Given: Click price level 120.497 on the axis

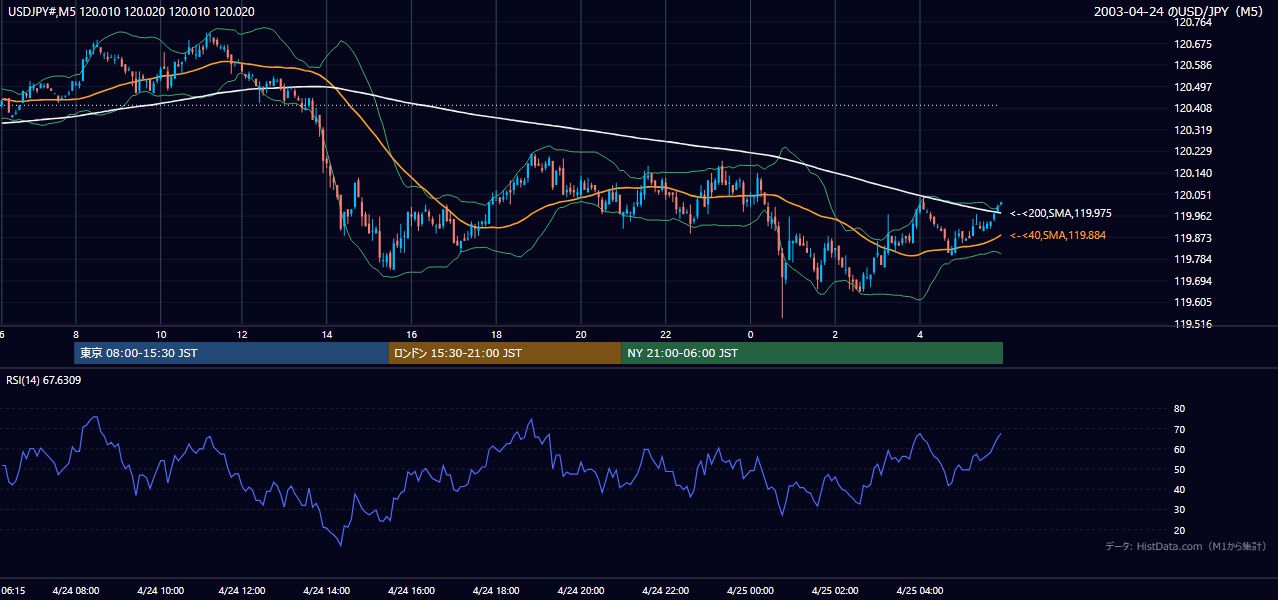Looking at the screenshot, I should pos(1191,87).
